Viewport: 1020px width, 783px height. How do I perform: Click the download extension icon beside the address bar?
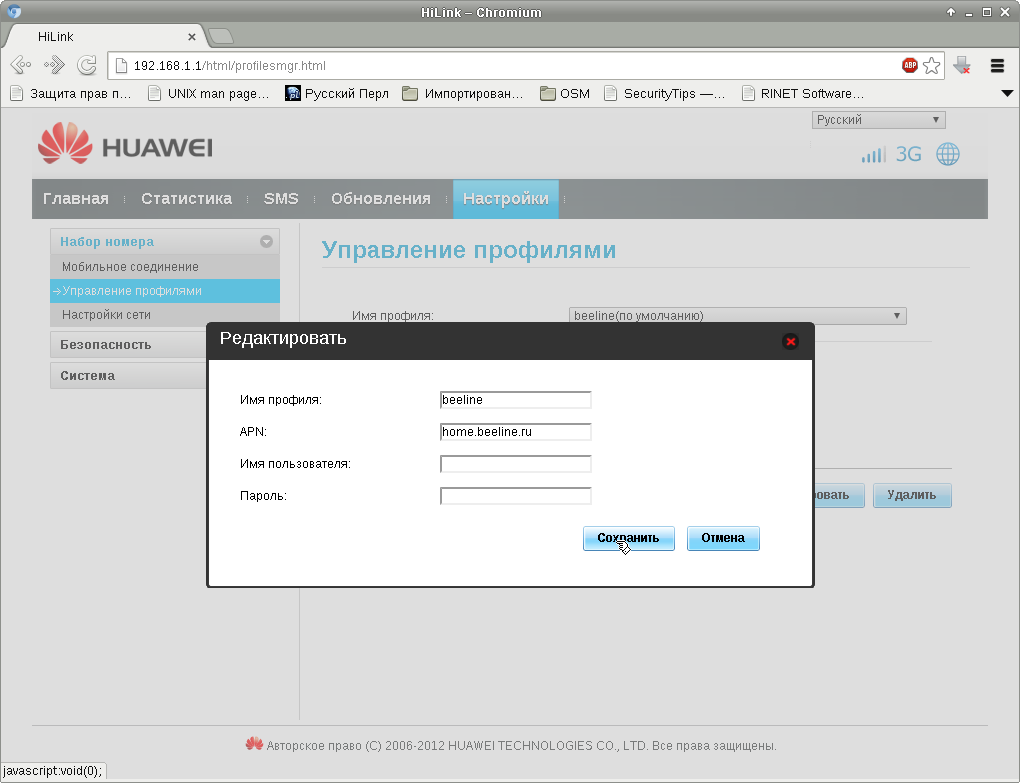(962, 65)
